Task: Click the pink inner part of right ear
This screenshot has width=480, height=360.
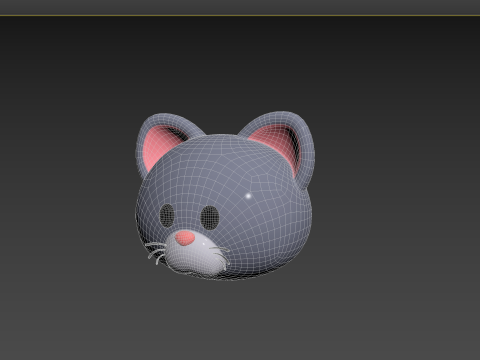Action: (x=279, y=143)
